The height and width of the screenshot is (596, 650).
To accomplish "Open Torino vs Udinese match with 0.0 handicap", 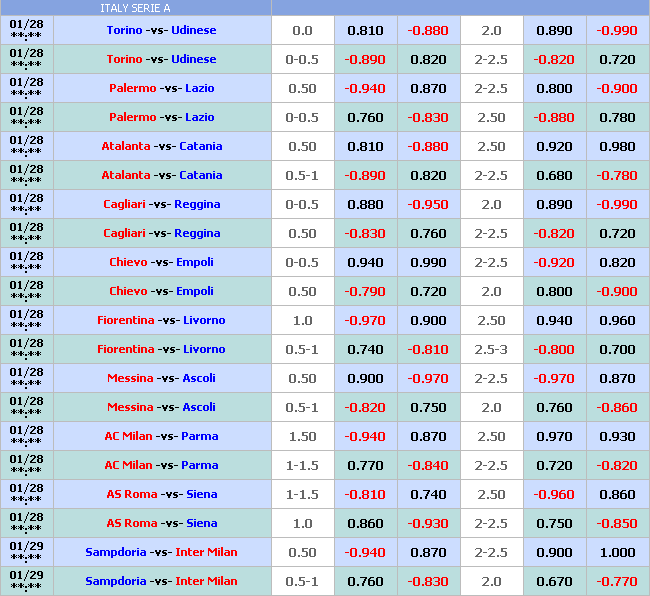I will pos(161,30).
